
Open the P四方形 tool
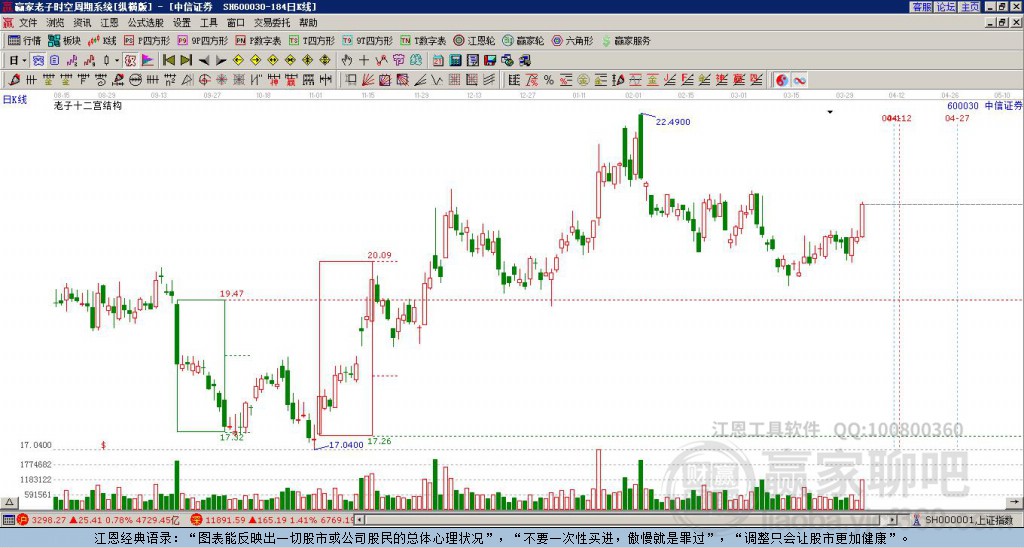tap(147, 40)
